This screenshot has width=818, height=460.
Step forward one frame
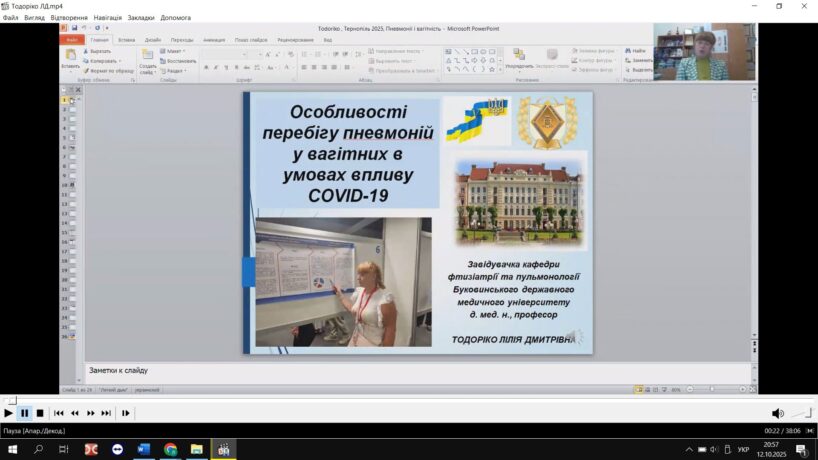click(x=126, y=413)
